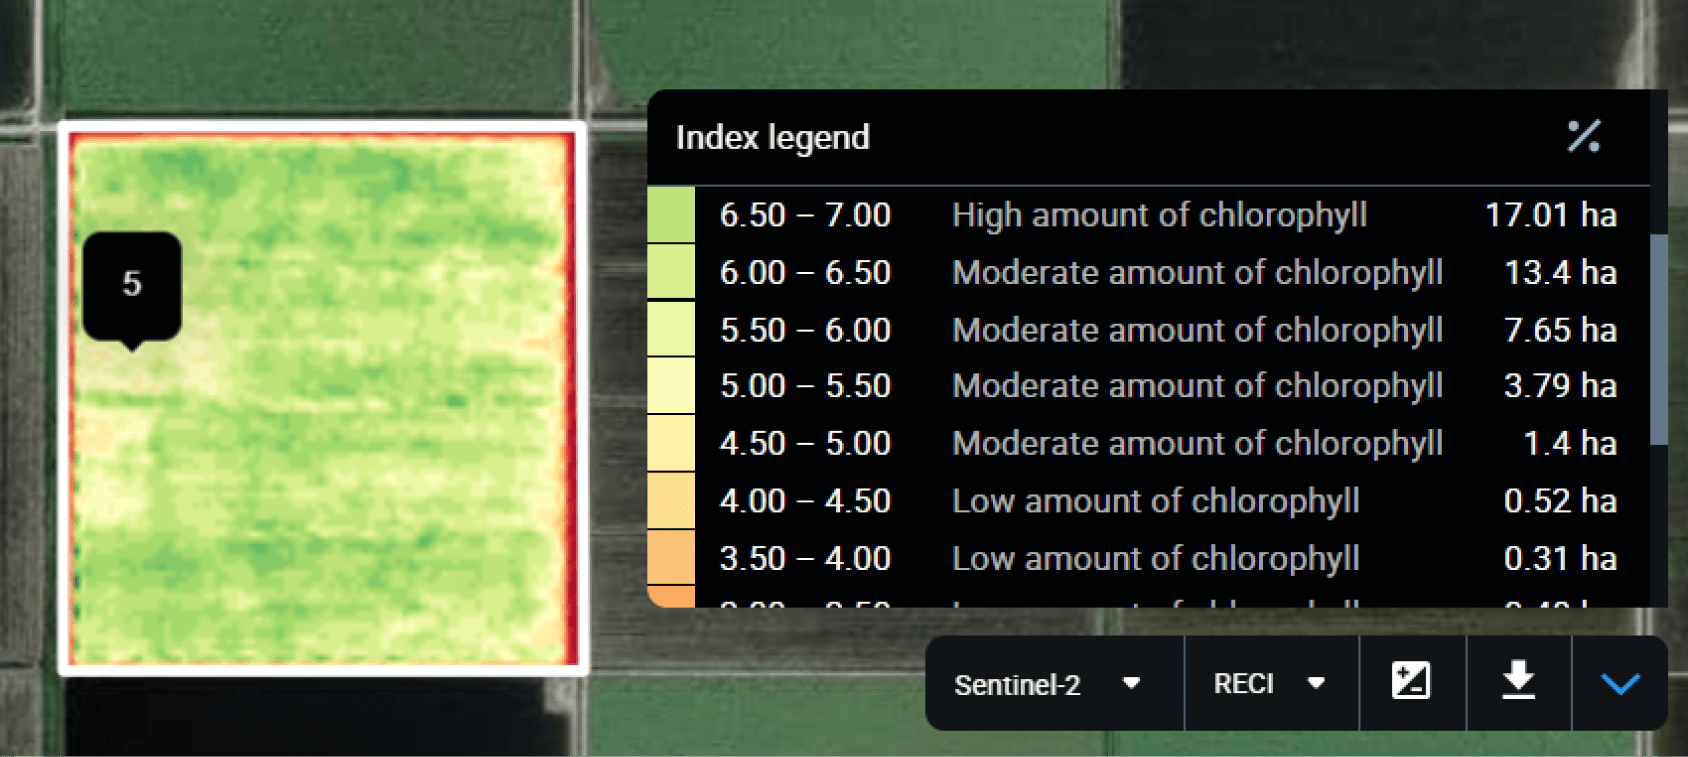Click the '6.50 – 7.00' range text
The height and width of the screenshot is (757, 1688).
point(805,215)
